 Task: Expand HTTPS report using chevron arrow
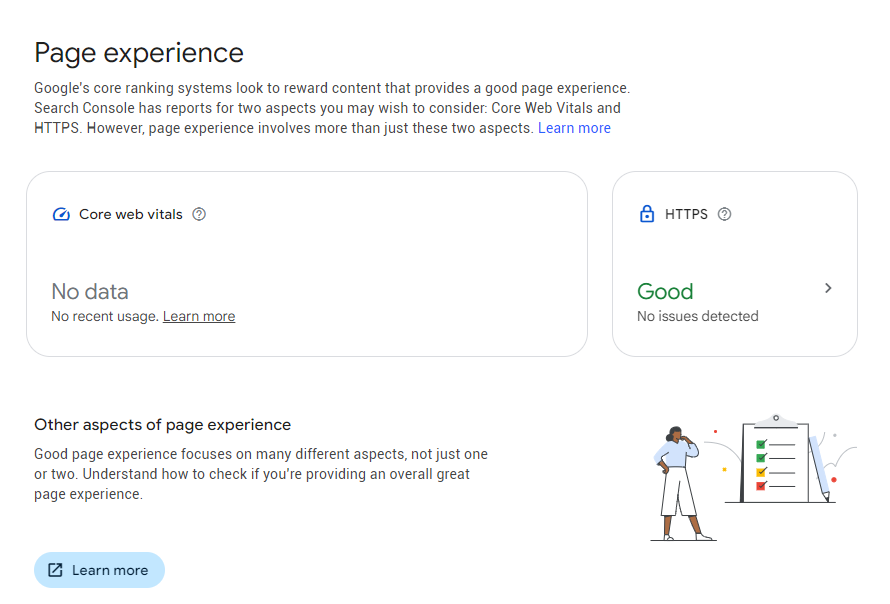point(828,288)
